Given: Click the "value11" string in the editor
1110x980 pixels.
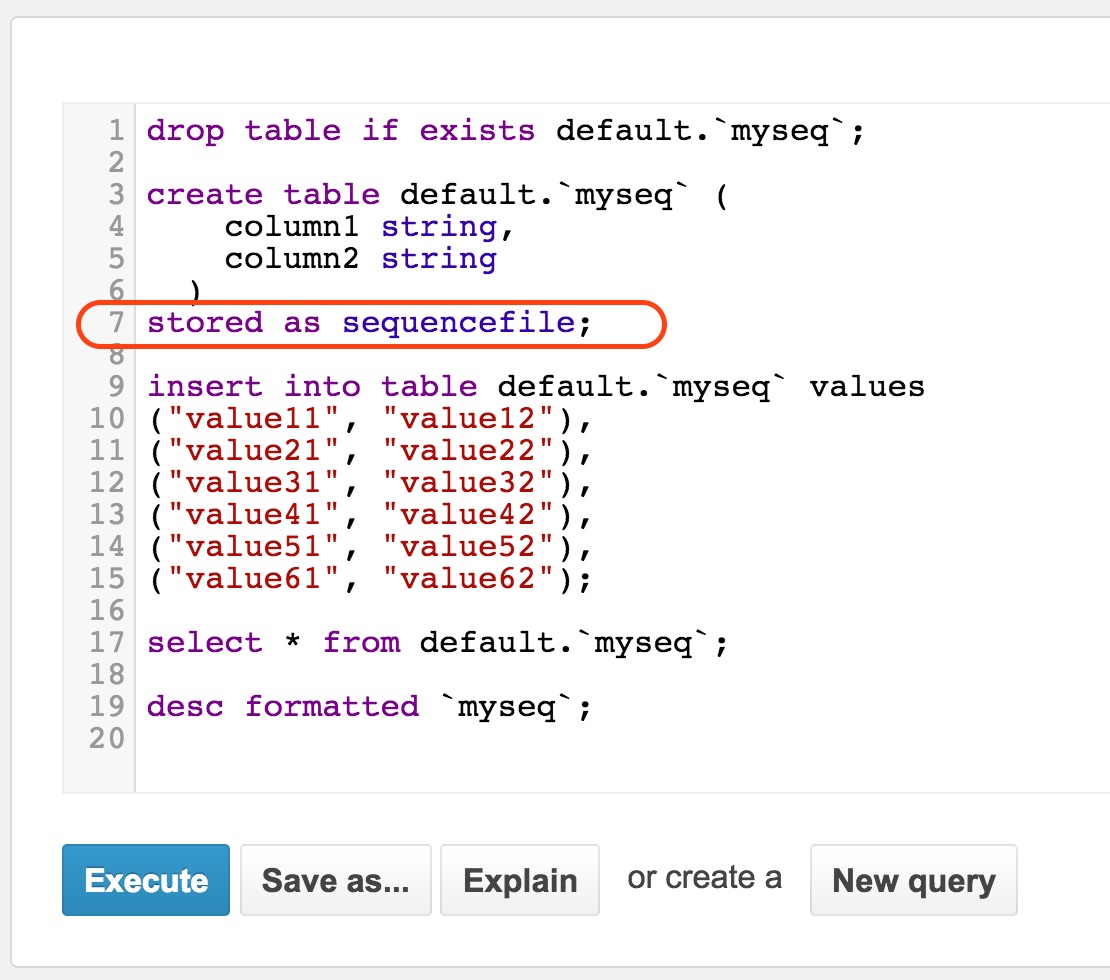Looking at the screenshot, I should click(x=254, y=419).
